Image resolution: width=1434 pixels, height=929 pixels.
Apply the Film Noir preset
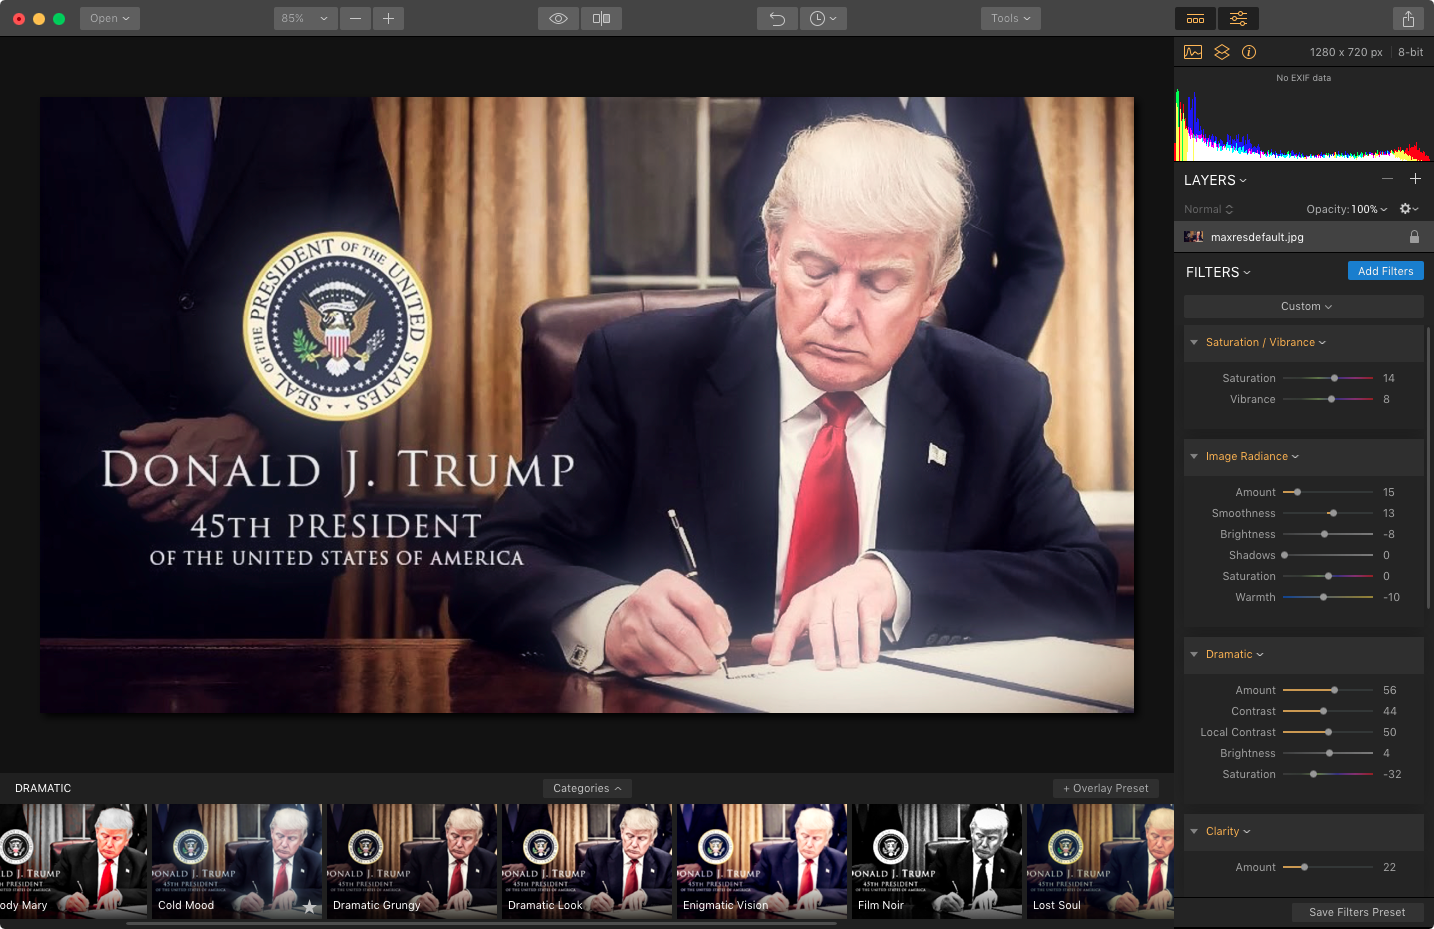click(x=937, y=861)
